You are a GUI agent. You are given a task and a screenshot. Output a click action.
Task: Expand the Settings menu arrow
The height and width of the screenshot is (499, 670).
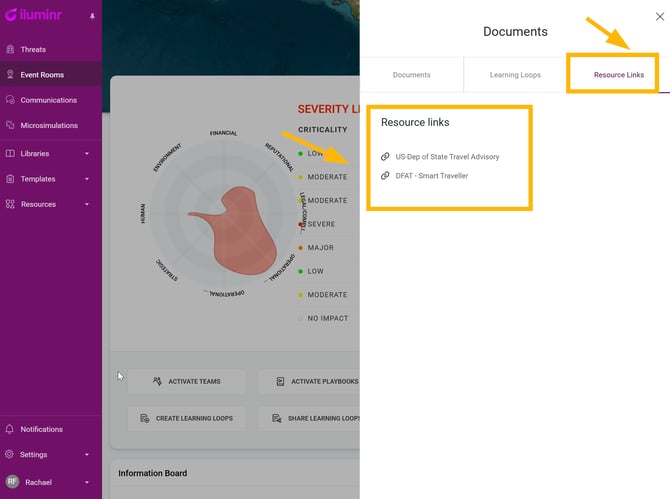[x=87, y=455]
